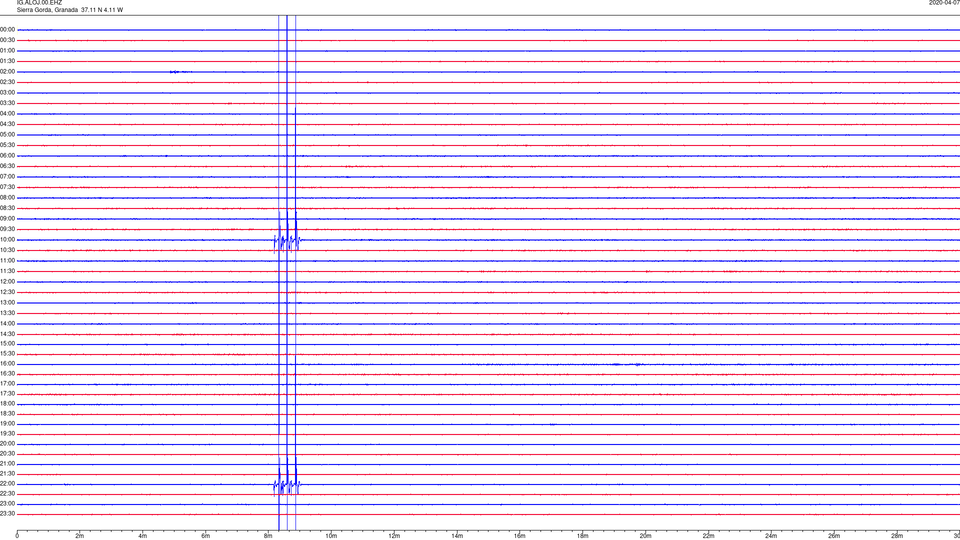Viewport: 960px width, 540px height.
Task: Click the 28m tick label on time axis
Action: coord(897,536)
